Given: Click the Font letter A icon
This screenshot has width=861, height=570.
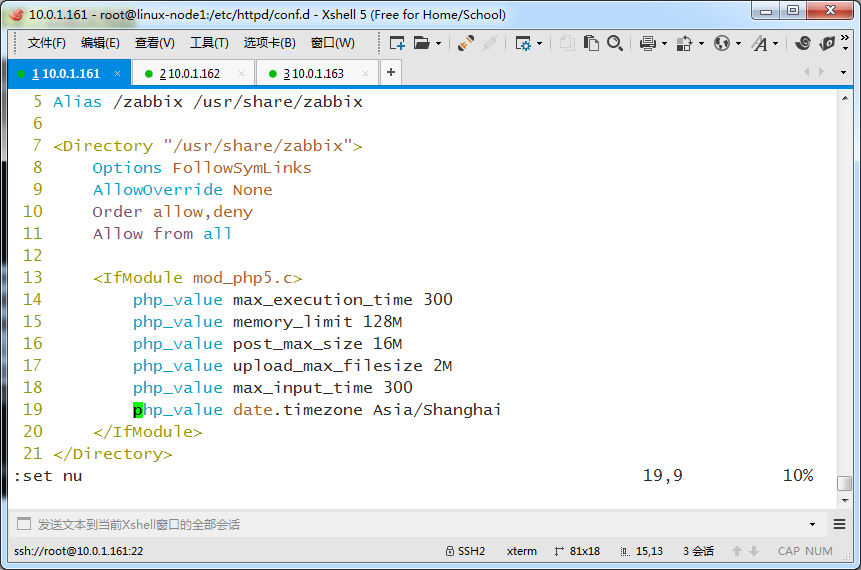Looking at the screenshot, I should coord(759,43).
